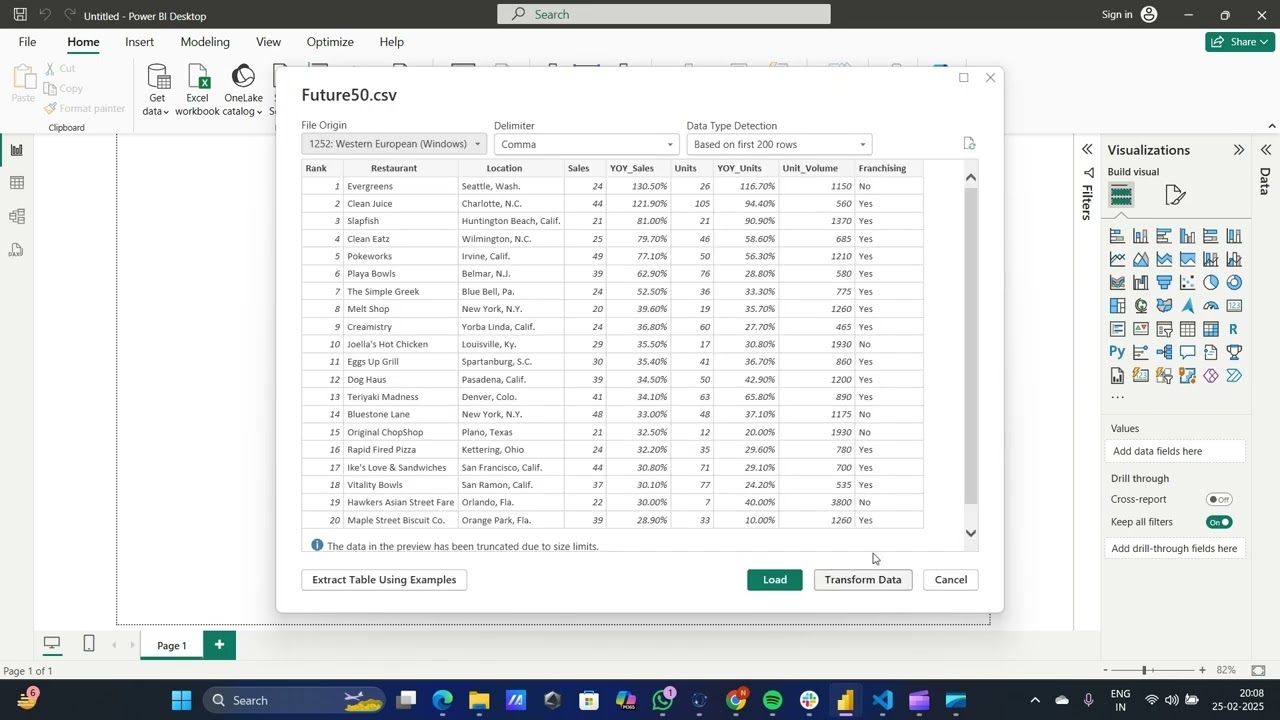The width and height of the screenshot is (1280, 720).
Task: Choose the Scatter chart visual
Action: coord(1187,283)
